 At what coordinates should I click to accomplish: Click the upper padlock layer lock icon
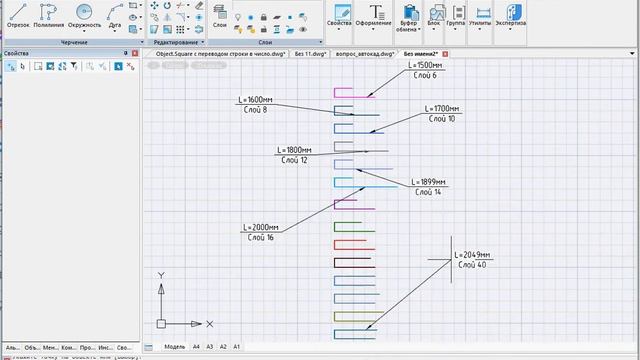pos(264,17)
